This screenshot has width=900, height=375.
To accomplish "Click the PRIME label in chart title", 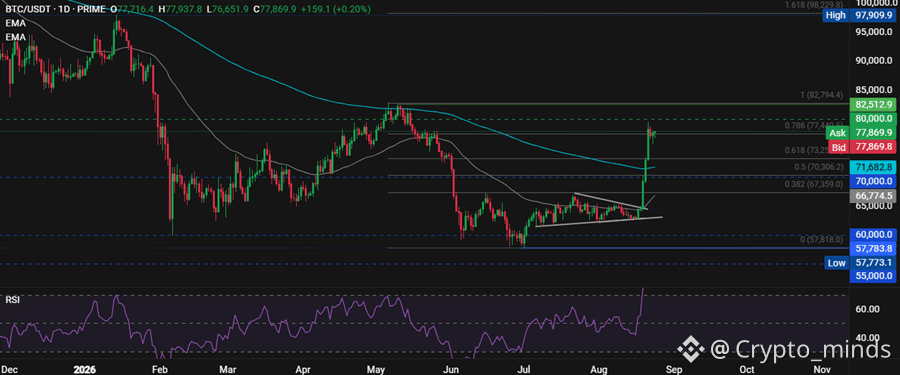I will [x=91, y=9].
